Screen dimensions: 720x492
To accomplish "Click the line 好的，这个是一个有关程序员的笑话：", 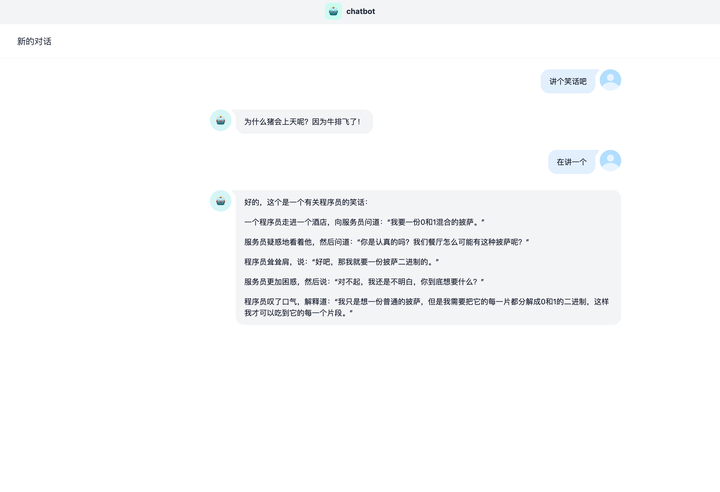I will [306, 202].
